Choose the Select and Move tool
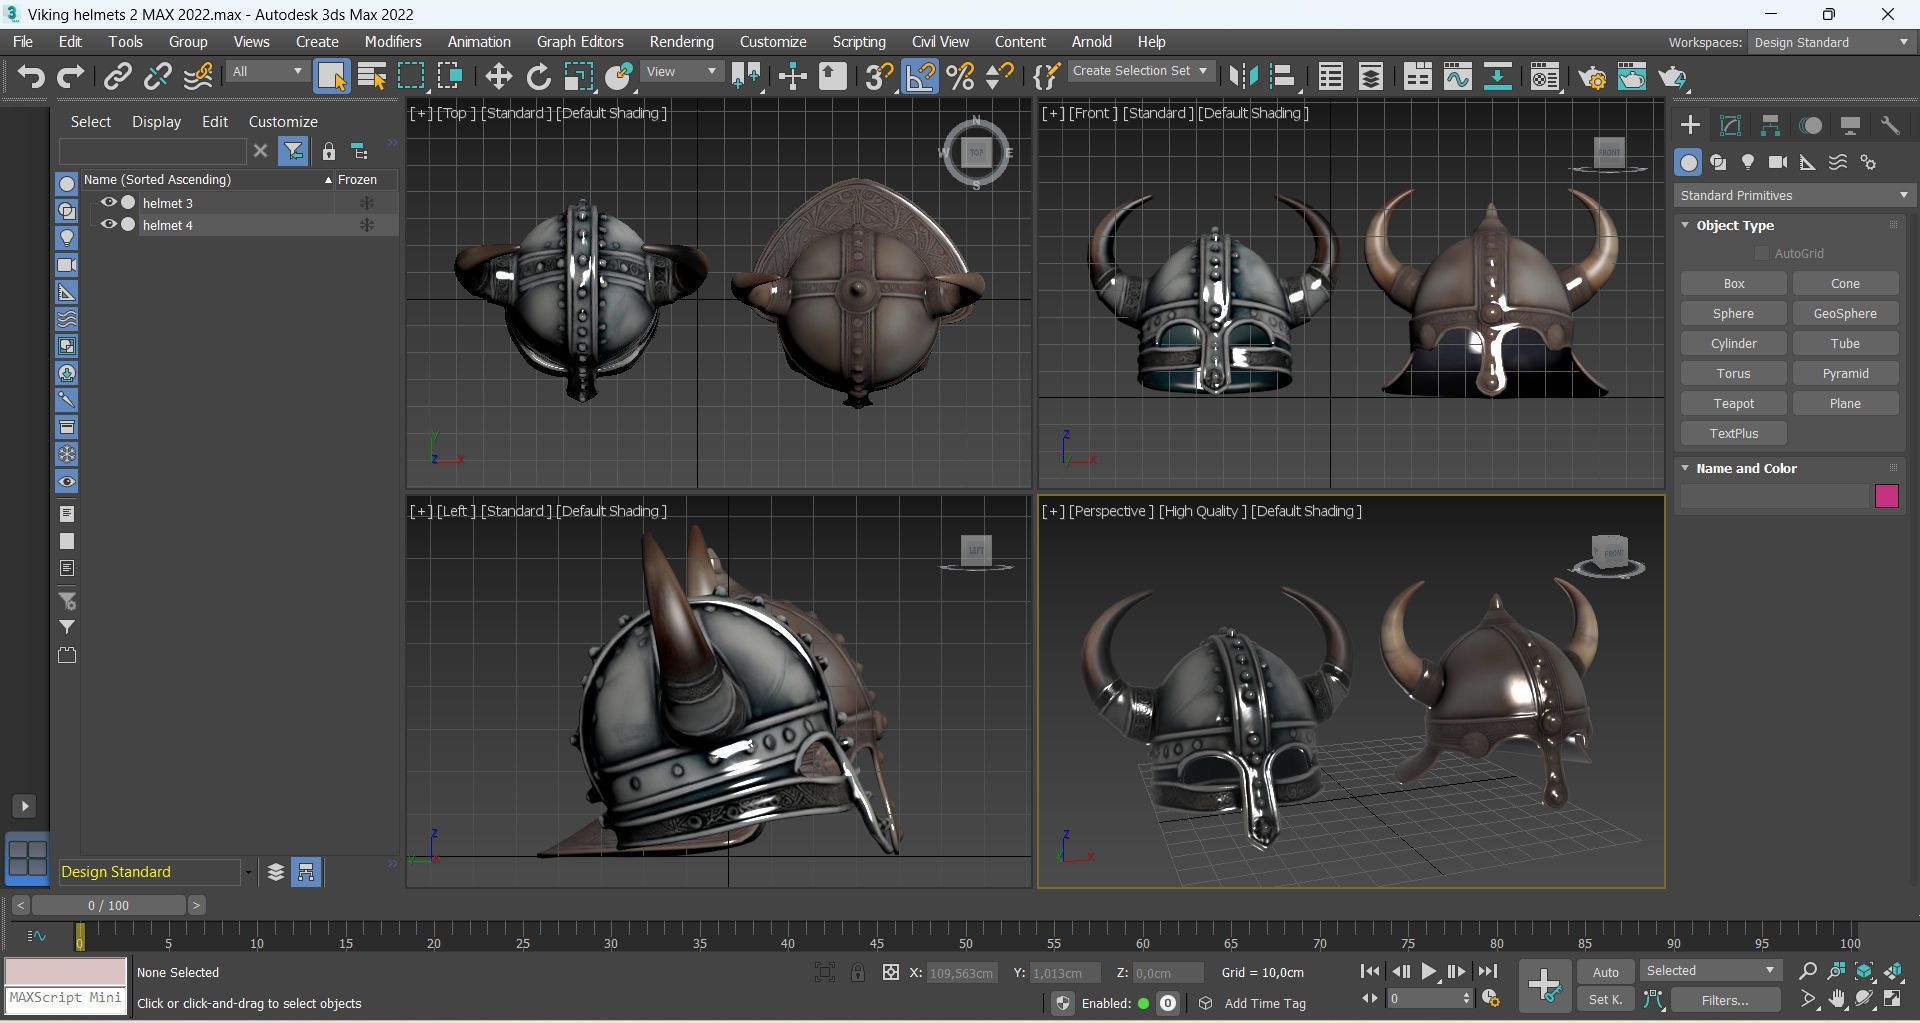This screenshot has height=1023, width=1920. 498,76
